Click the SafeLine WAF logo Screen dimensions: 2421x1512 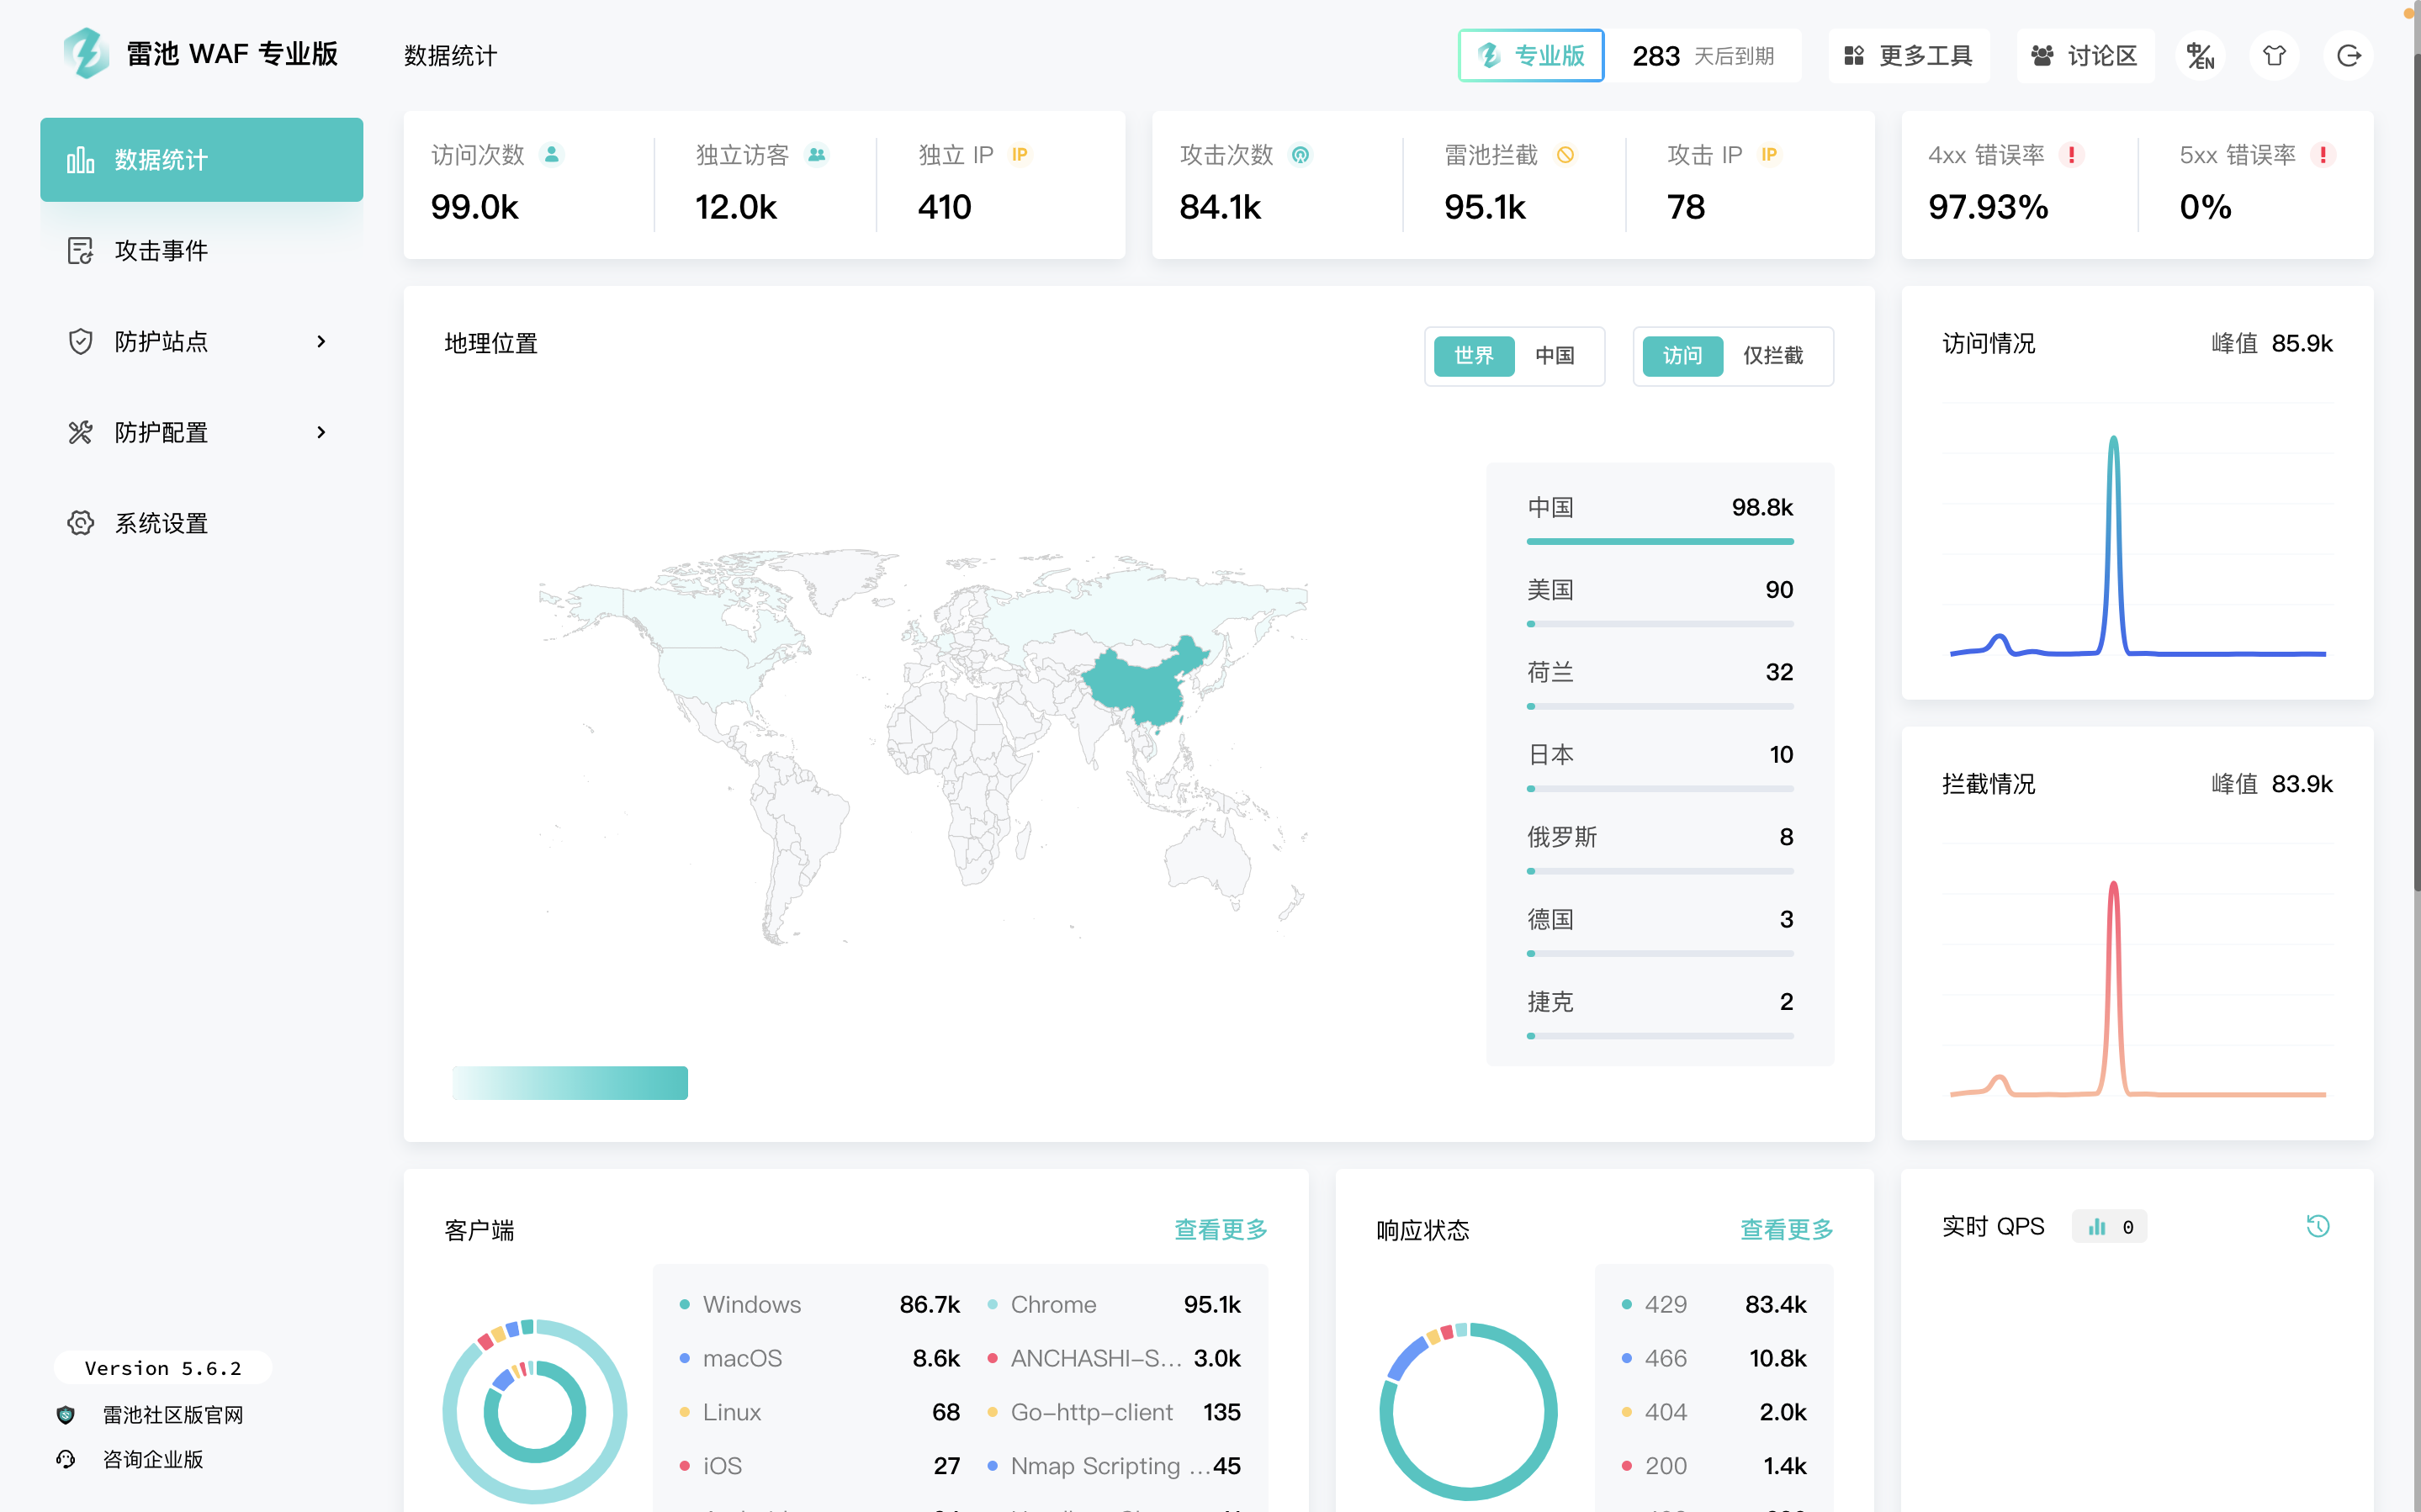[x=86, y=54]
